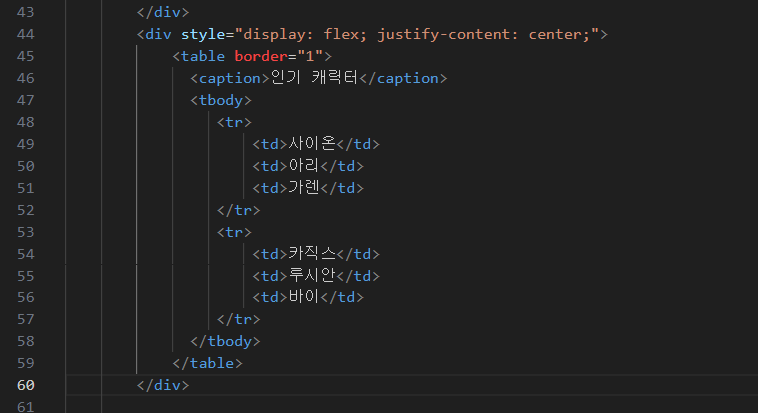Click the "display: flex; justify-content: center;" string
758x413 pixels.
[x=417, y=34]
